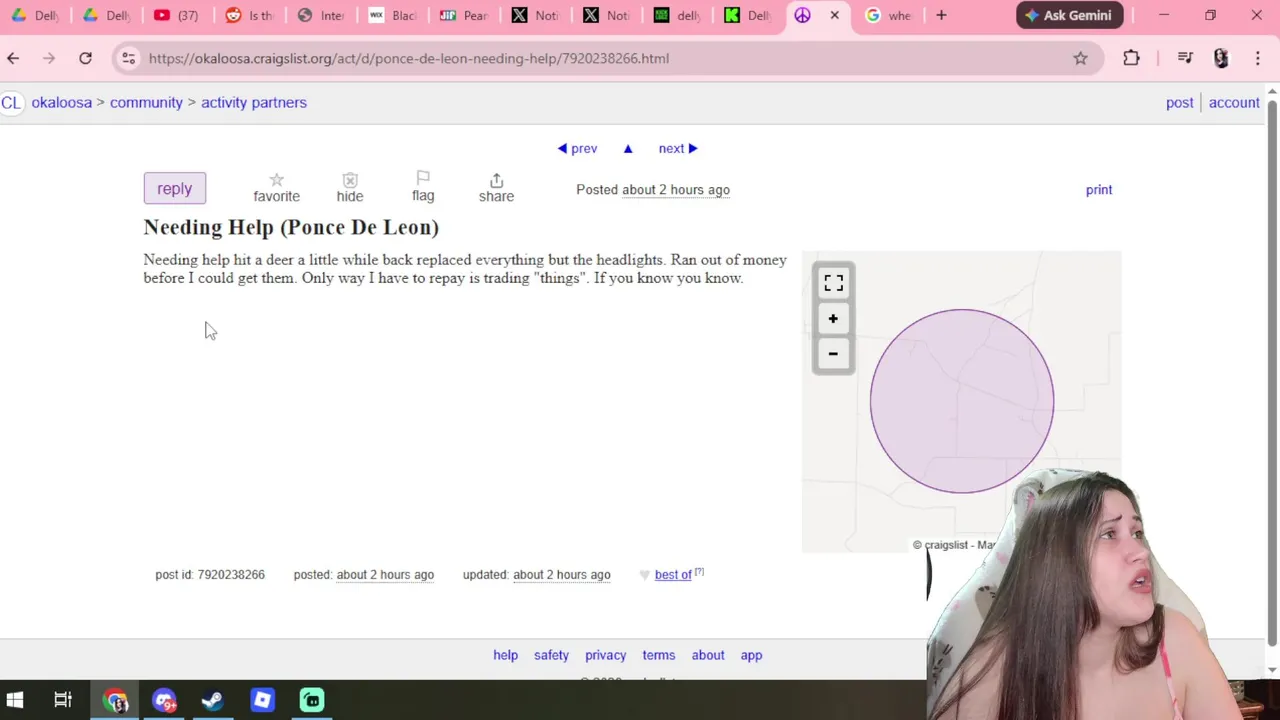
Task: Open the media controls icon in toolbar
Action: (1185, 58)
